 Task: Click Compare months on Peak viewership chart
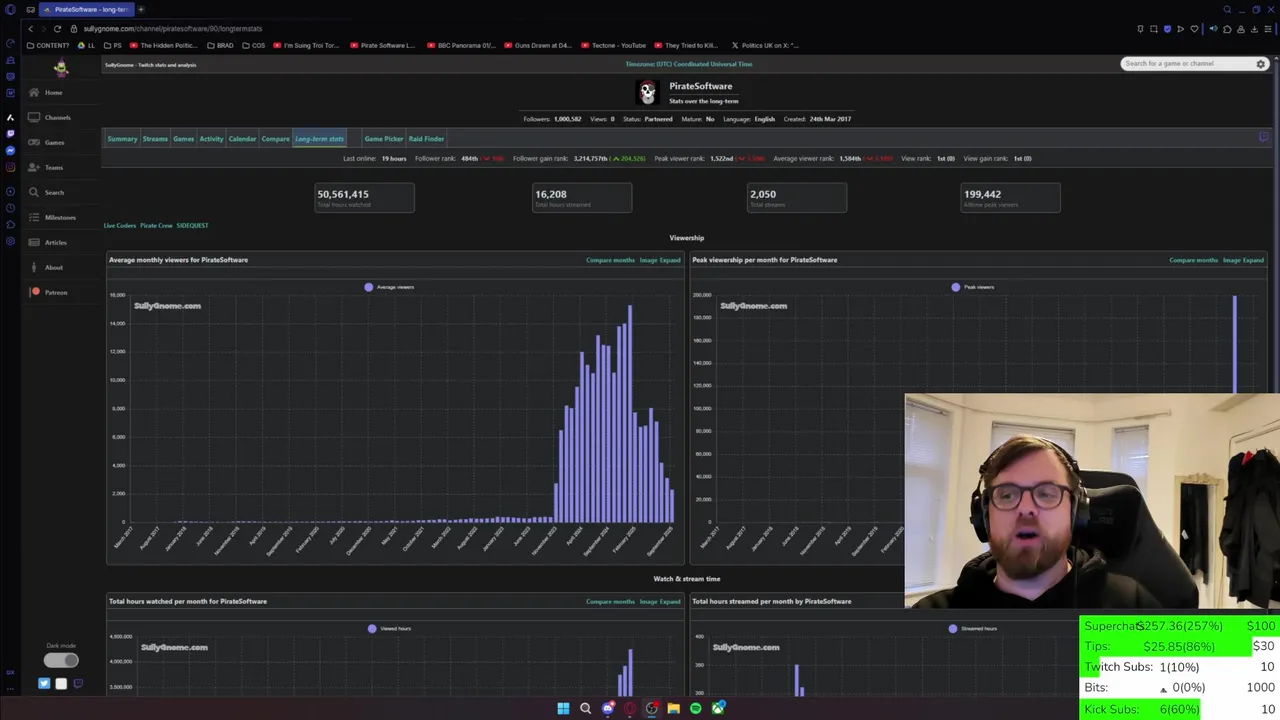[x=1194, y=260]
